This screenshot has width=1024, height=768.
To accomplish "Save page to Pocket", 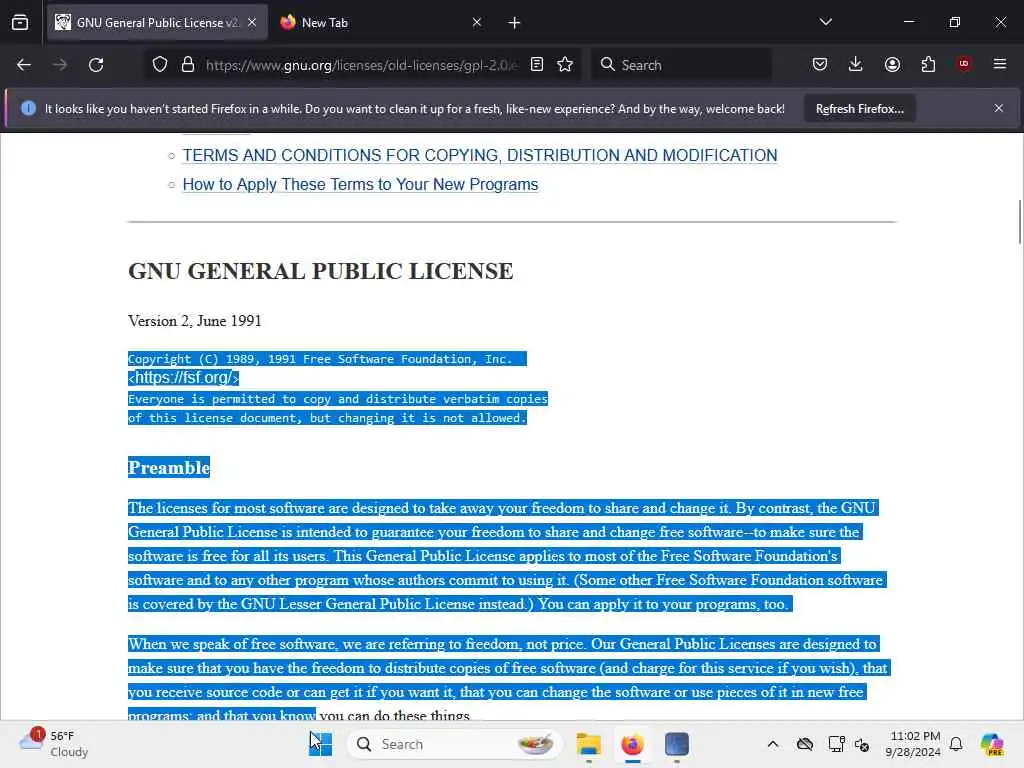I will (820, 64).
